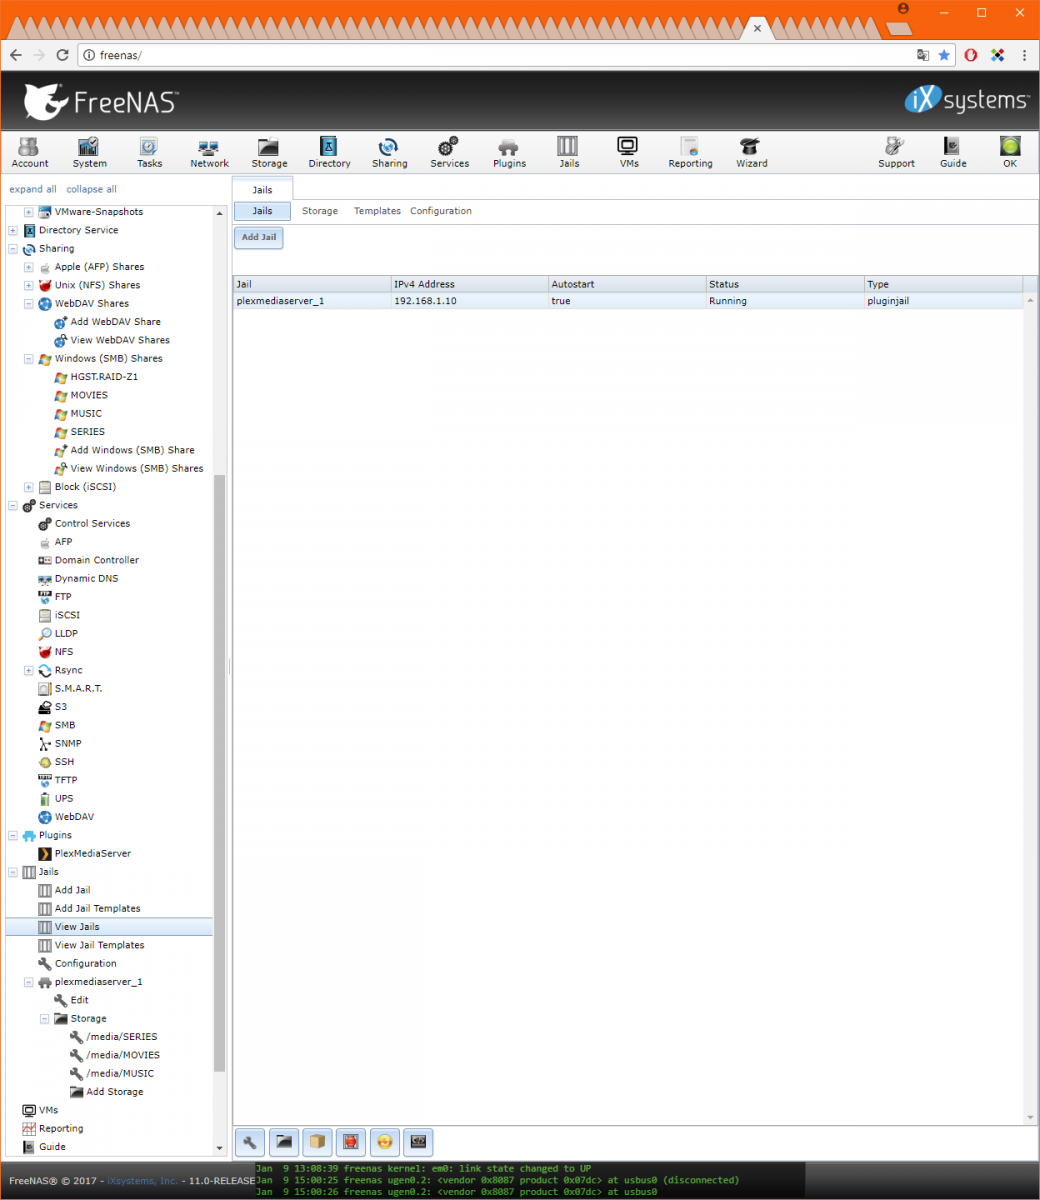The image size is (1040, 1200).
Task: Open the Storage section in the top toolbar
Action: pyautogui.click(x=268, y=152)
